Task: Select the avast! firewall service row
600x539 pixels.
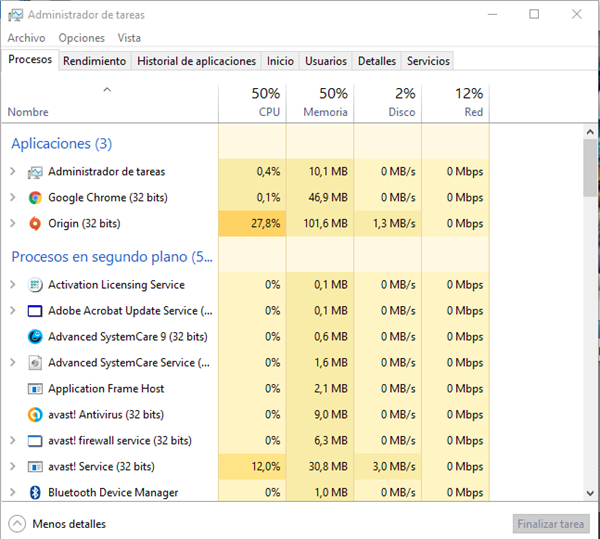Action: pos(119,441)
